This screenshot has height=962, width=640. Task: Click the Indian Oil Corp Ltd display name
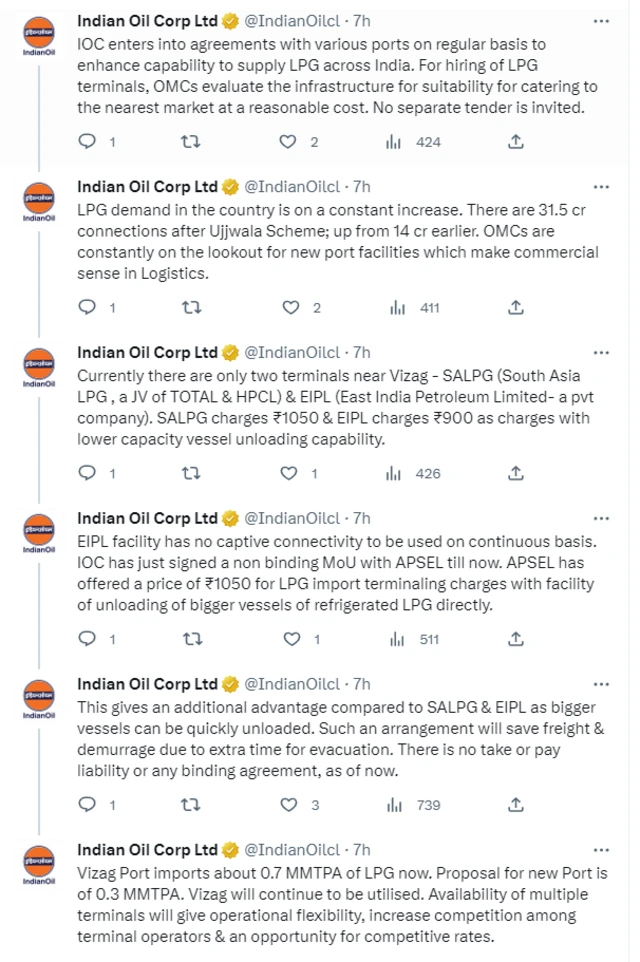point(145,19)
